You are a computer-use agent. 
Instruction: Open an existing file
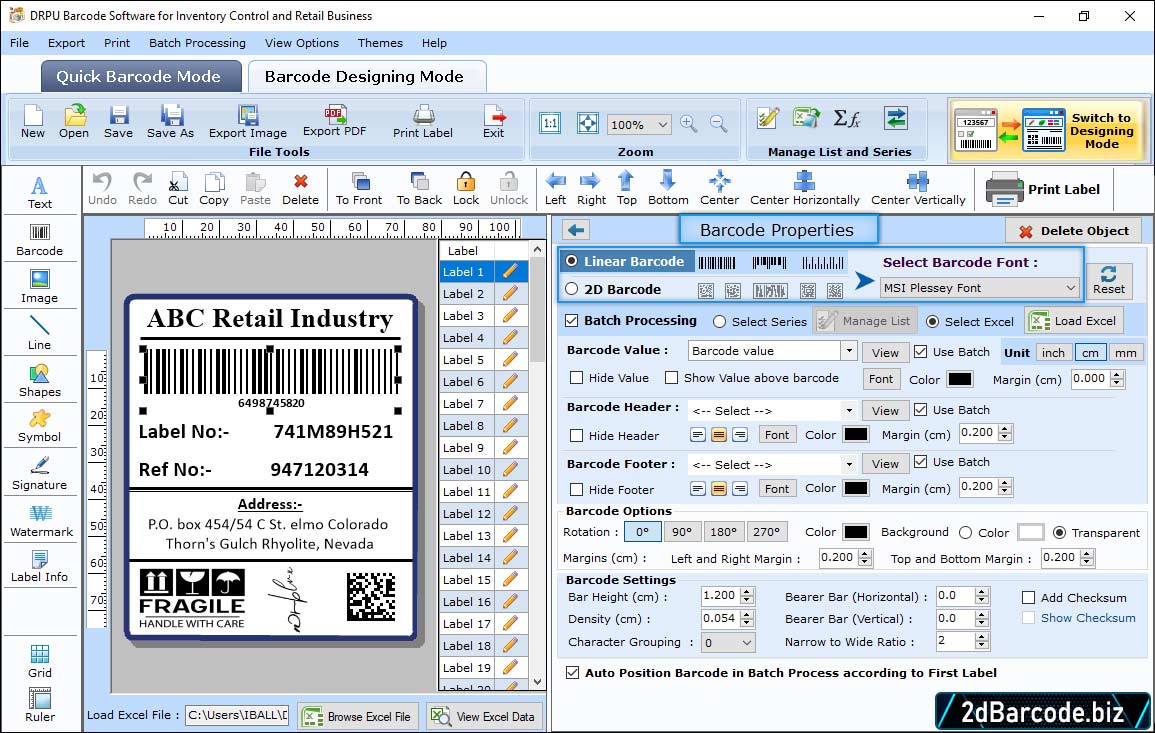click(74, 122)
